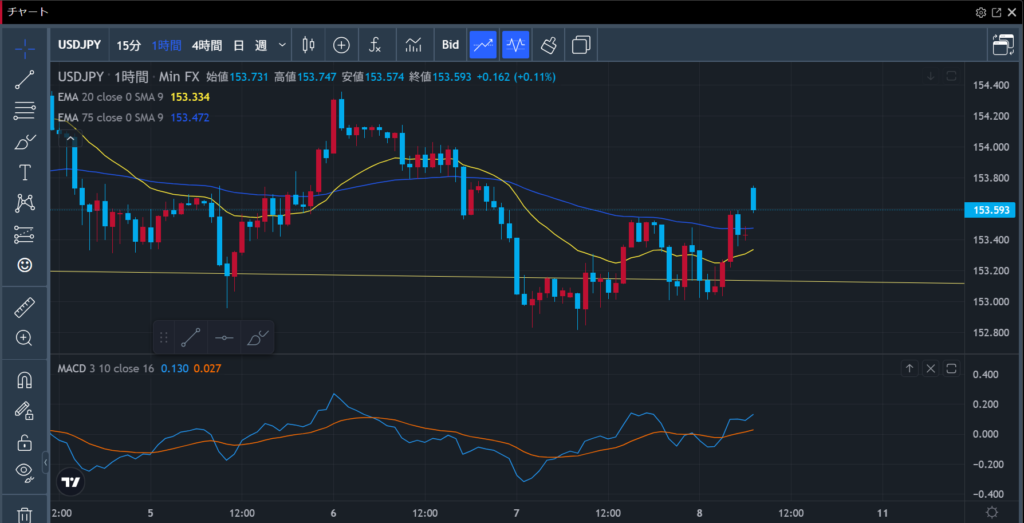
Task: Pick the ruler measure tool
Action: click(x=25, y=307)
